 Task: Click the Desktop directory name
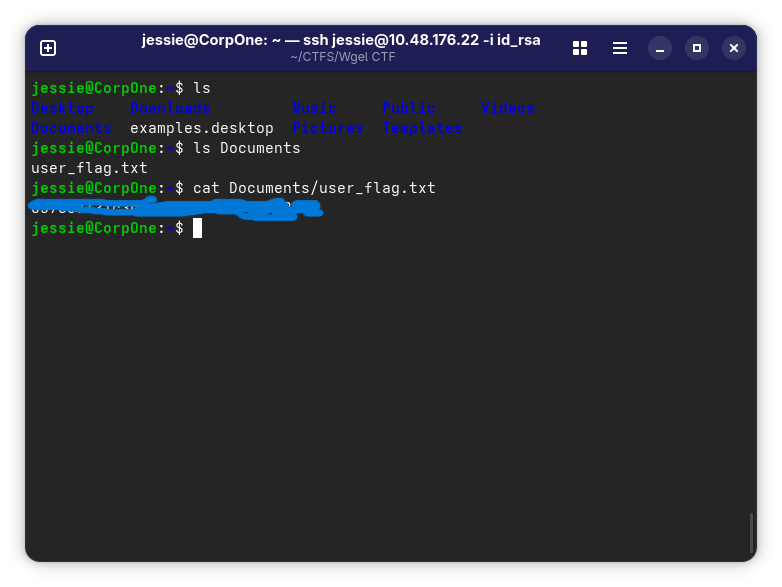tap(62, 108)
